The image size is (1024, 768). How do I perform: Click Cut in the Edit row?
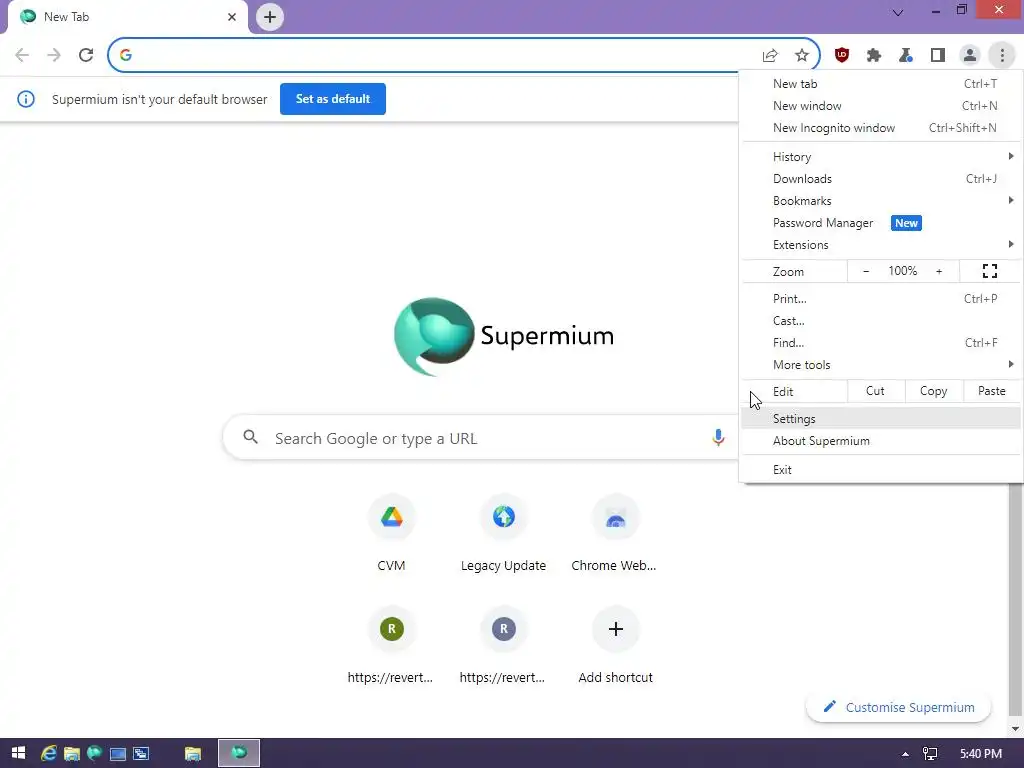875,391
